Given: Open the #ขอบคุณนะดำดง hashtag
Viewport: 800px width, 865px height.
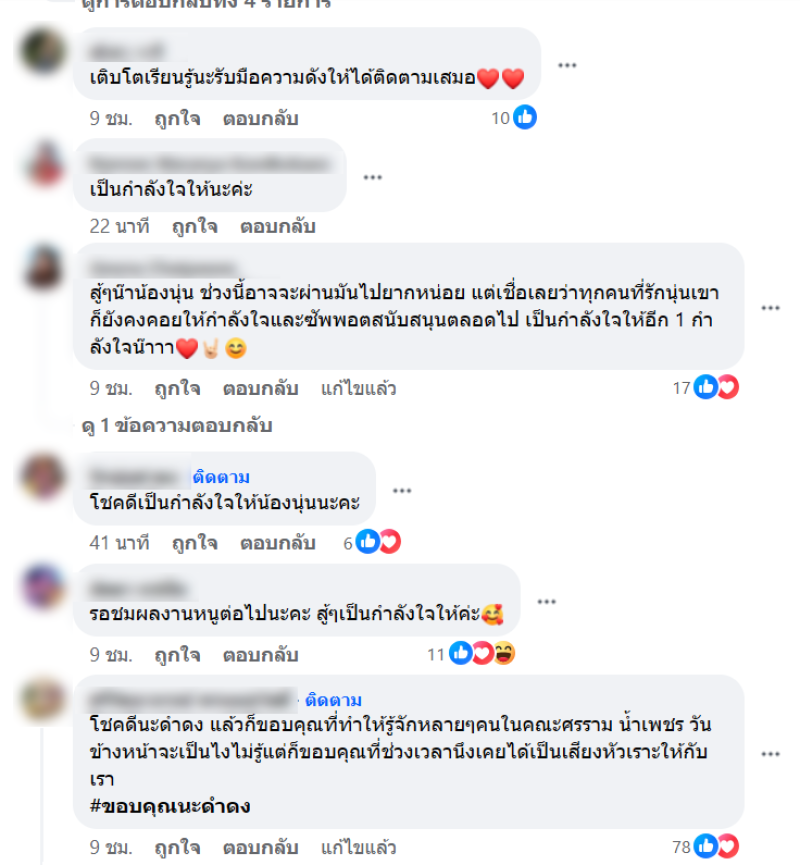Looking at the screenshot, I should pos(170,806).
